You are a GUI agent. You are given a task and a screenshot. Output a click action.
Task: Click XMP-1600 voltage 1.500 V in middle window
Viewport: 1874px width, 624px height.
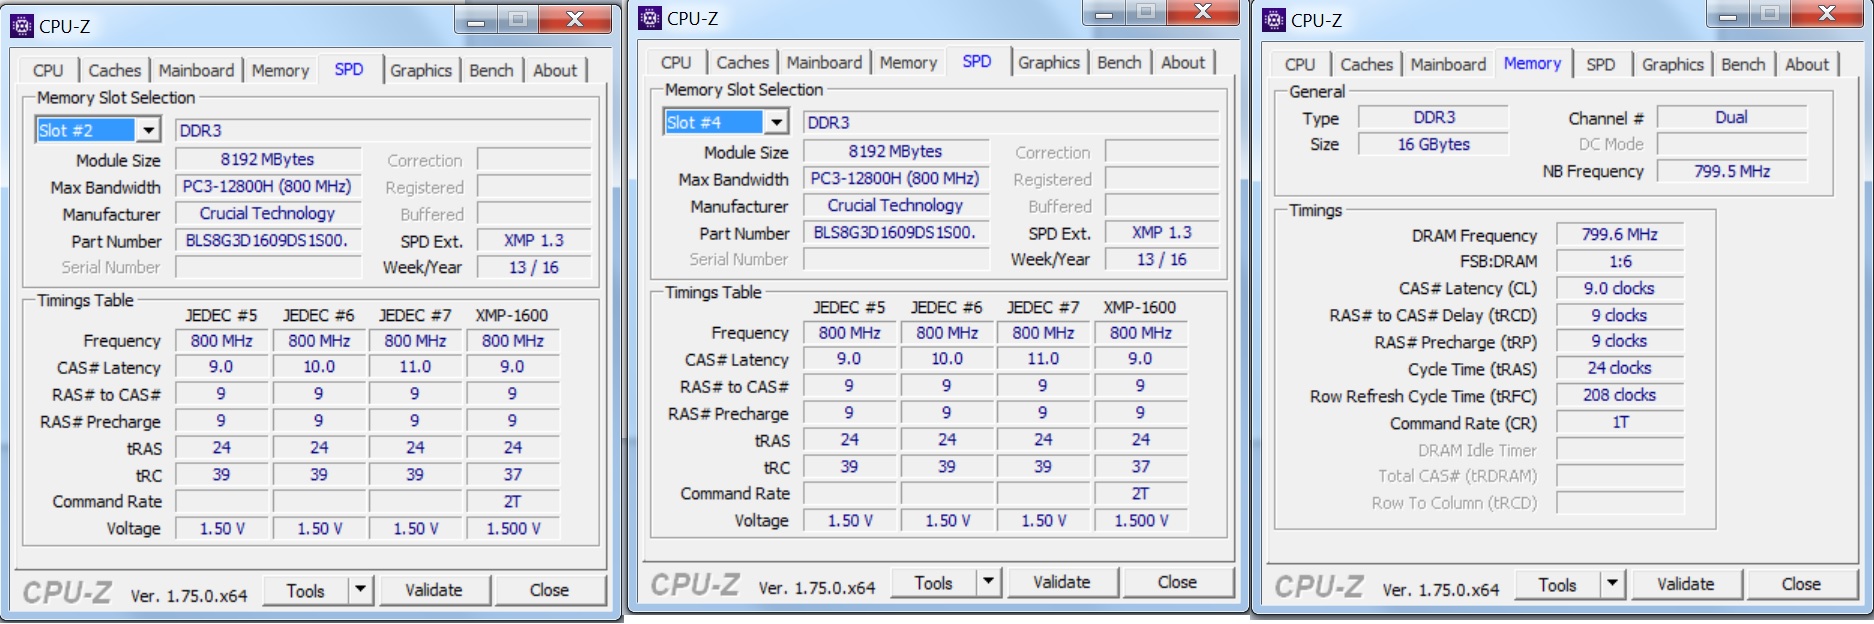(x=1141, y=521)
